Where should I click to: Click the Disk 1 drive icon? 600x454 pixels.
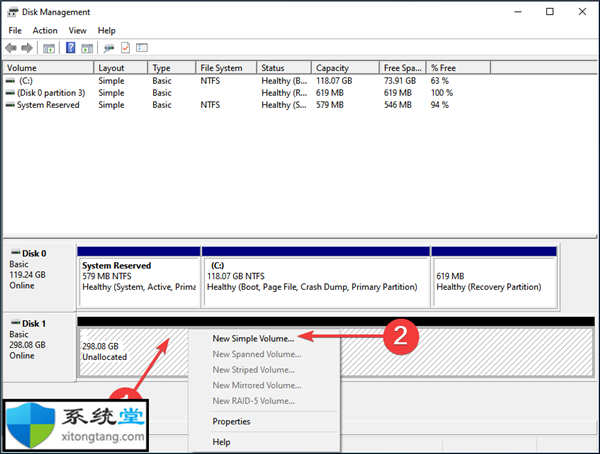[15, 323]
